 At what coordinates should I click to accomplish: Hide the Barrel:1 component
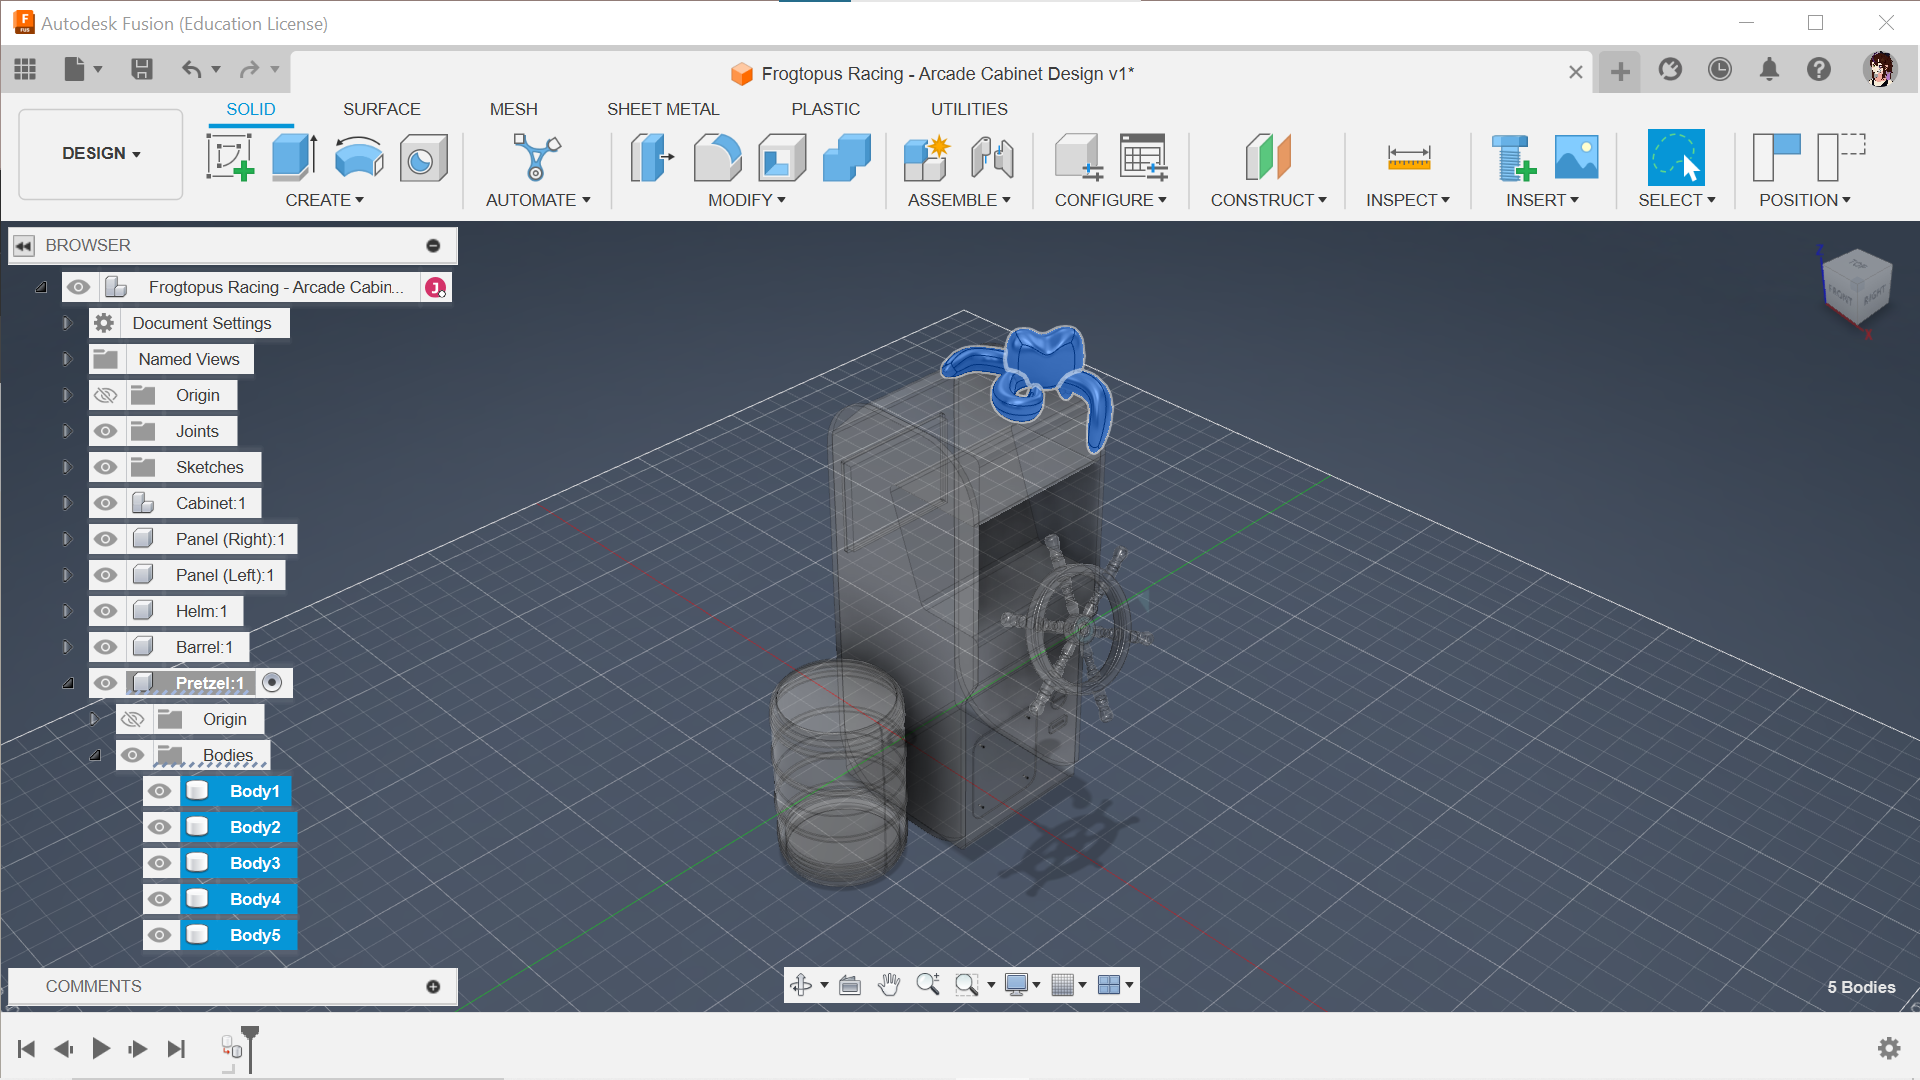coord(106,647)
